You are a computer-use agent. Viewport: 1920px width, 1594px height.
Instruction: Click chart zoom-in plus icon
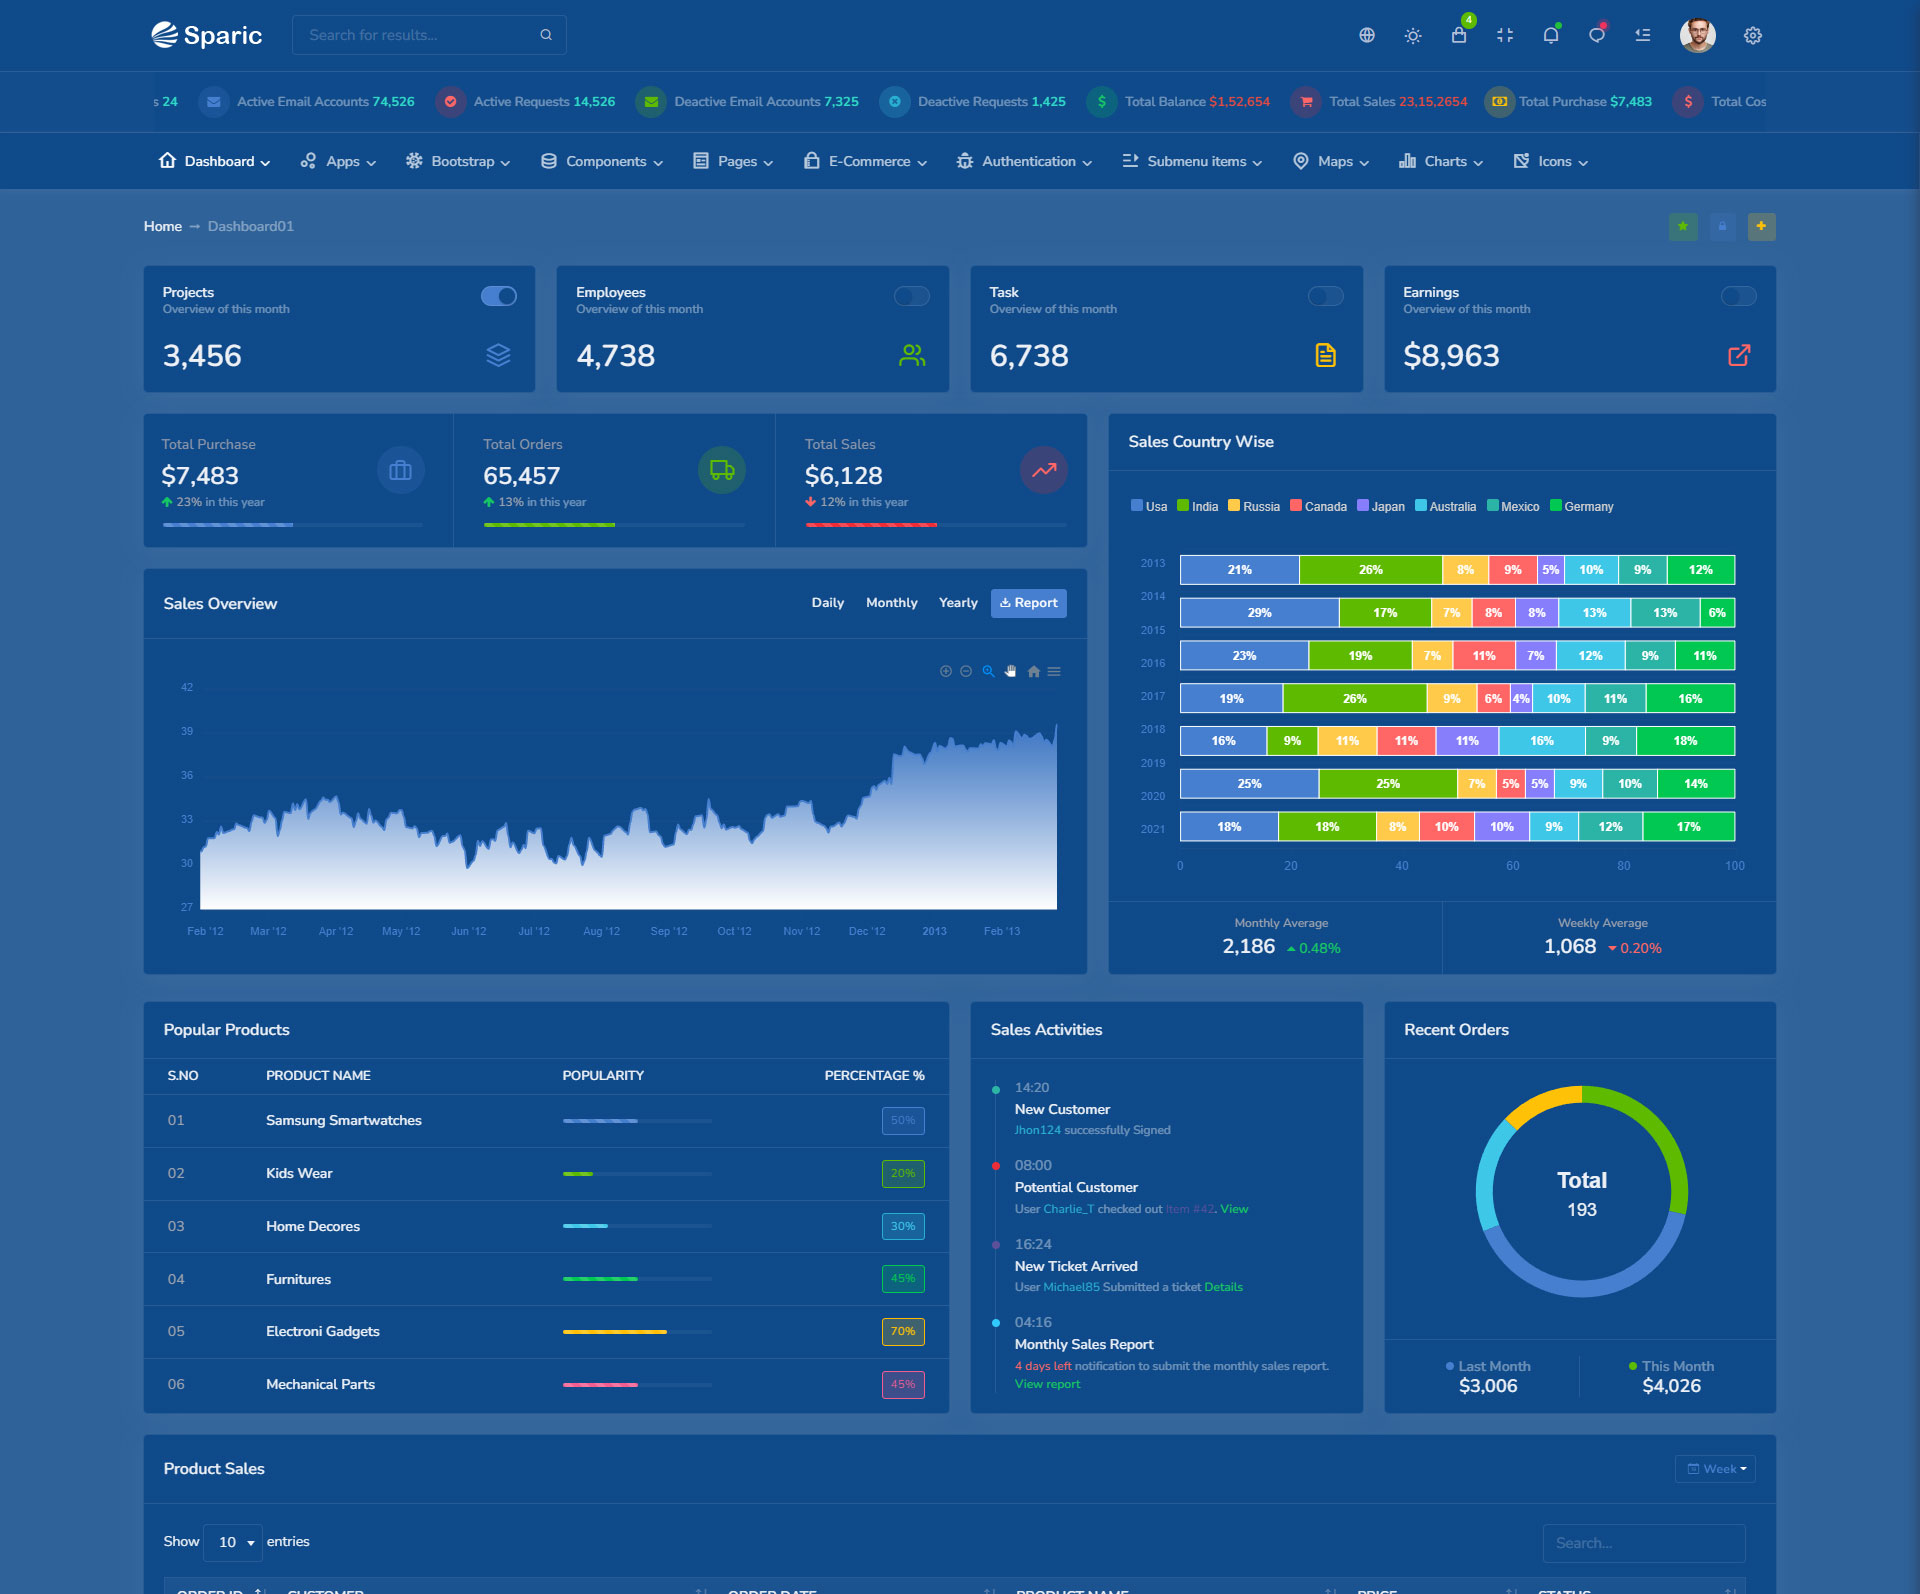pyautogui.click(x=946, y=671)
